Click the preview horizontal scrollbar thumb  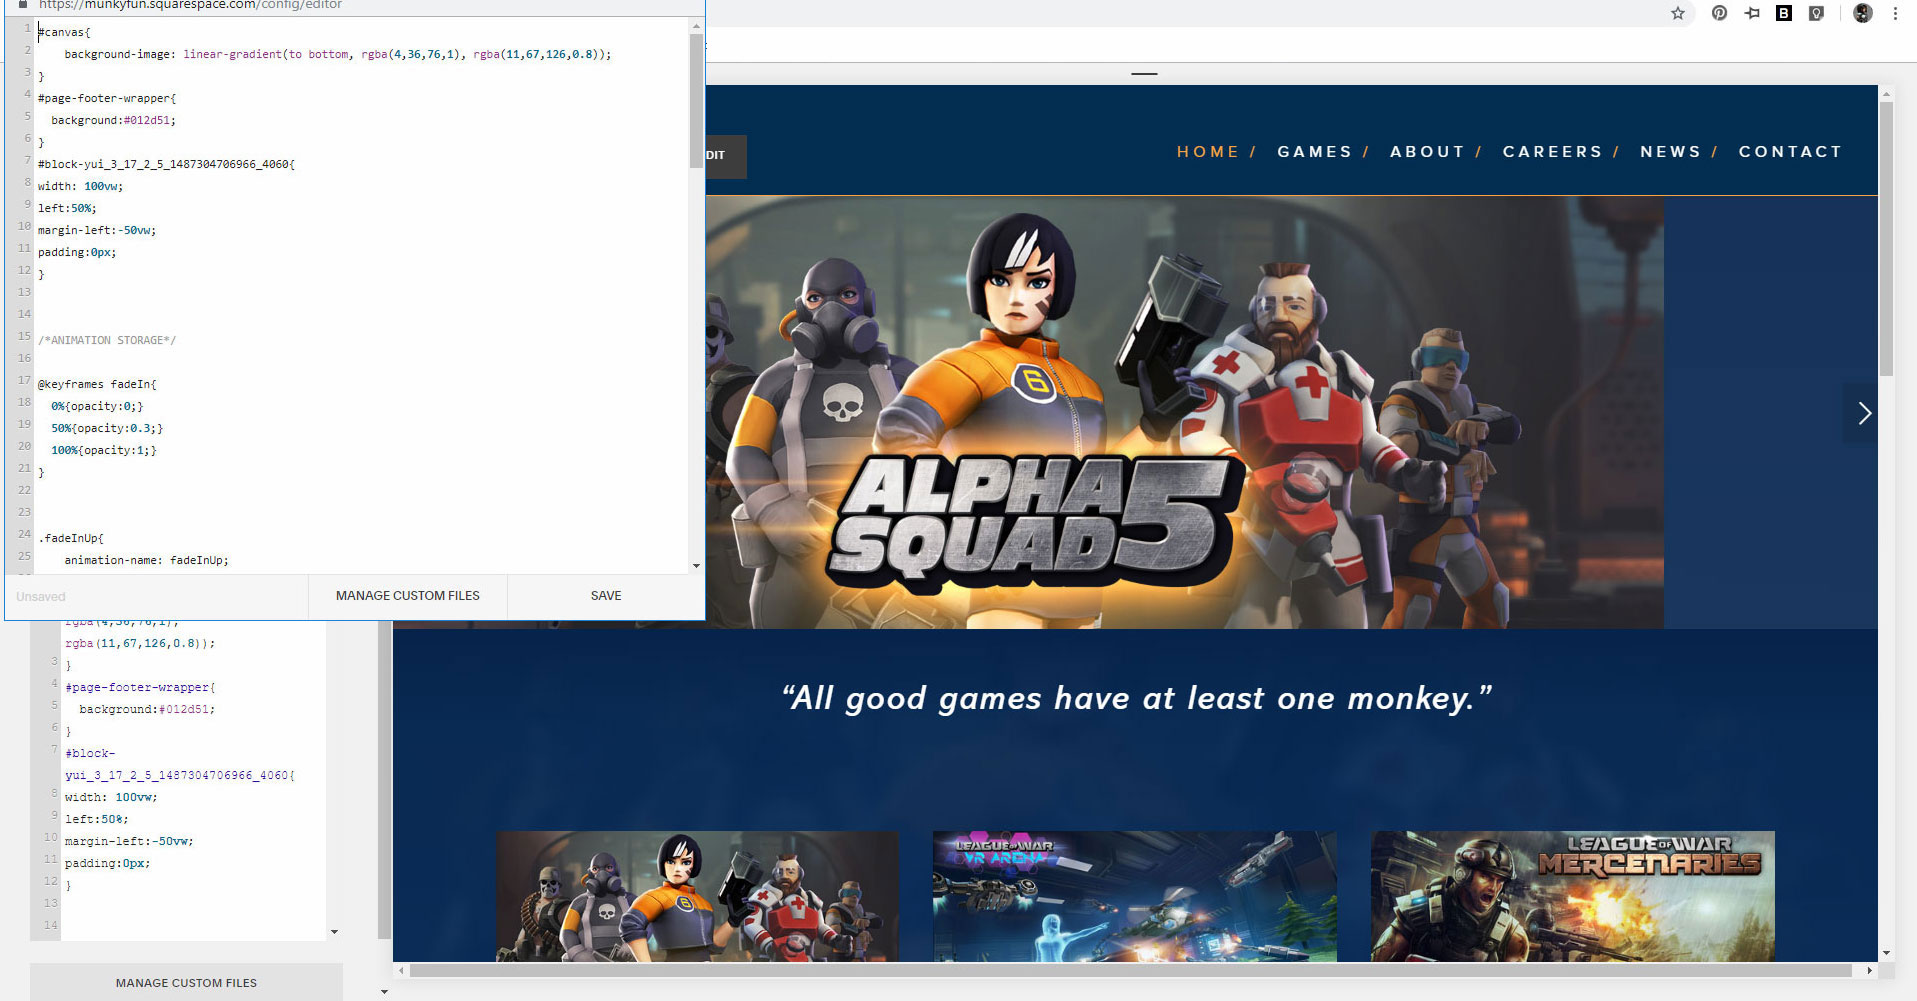[x=1131, y=970]
